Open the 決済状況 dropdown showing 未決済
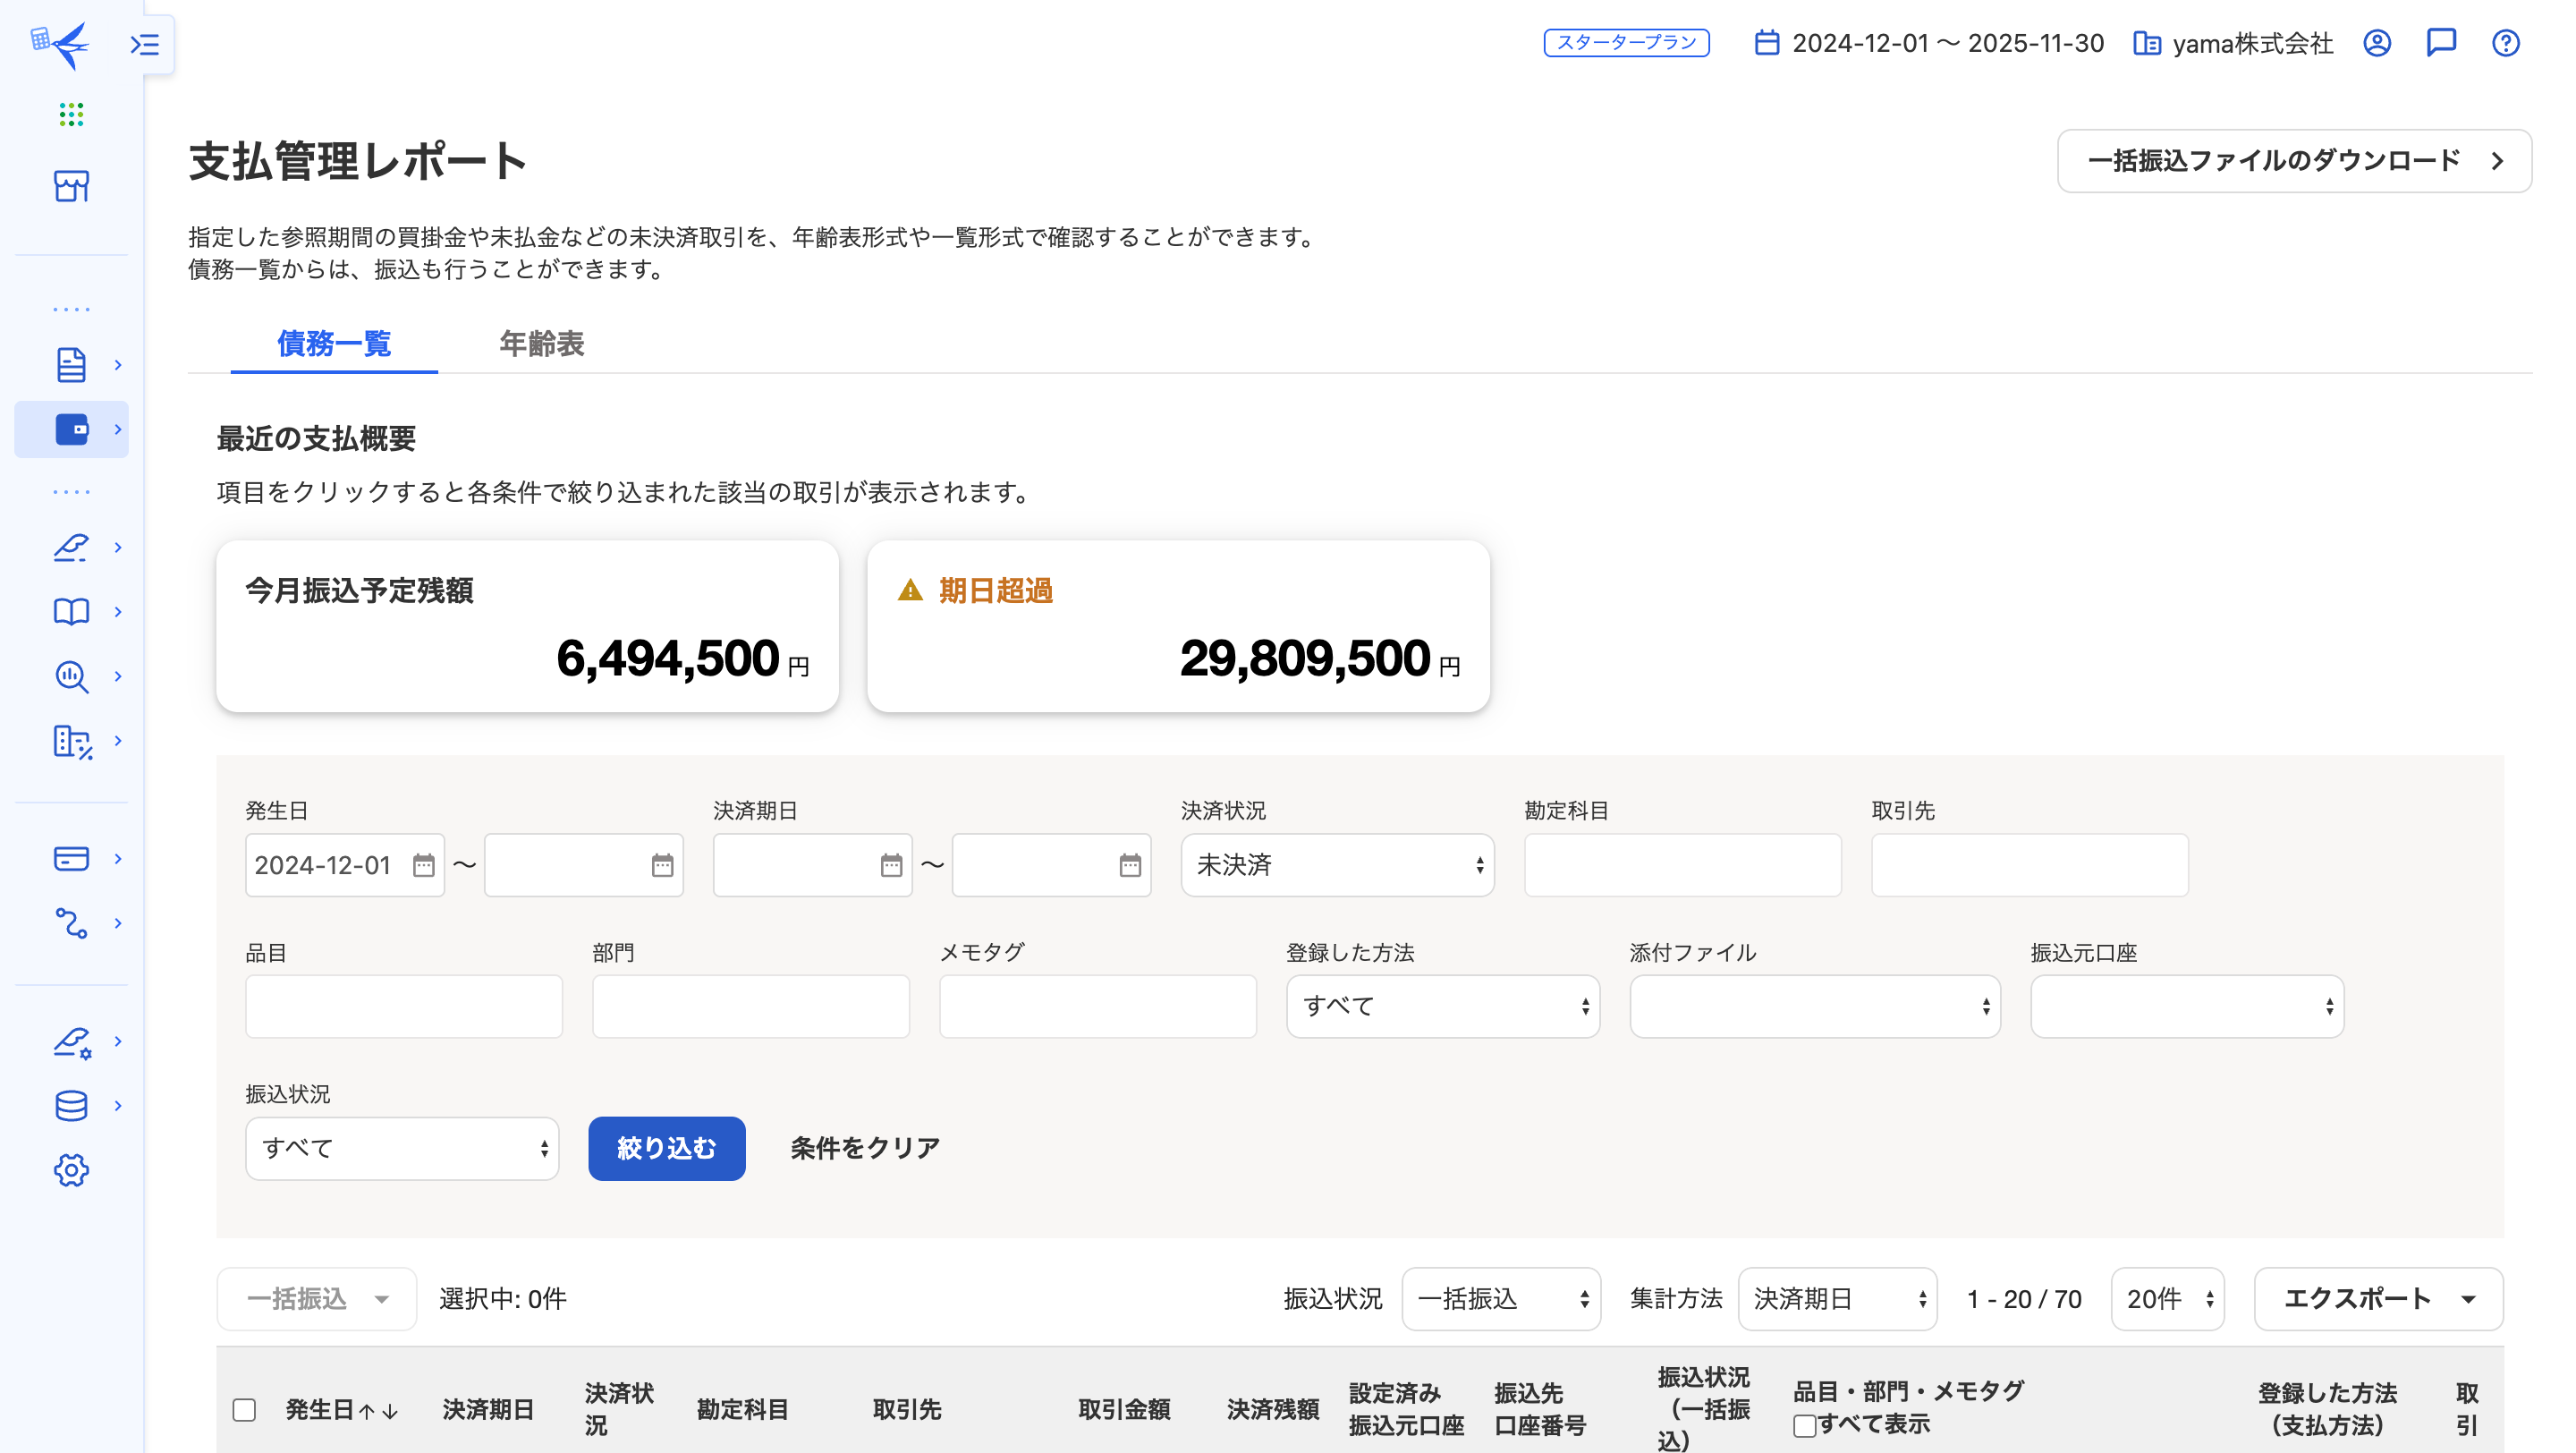Screen dimensions: 2576x1453 (1337, 865)
